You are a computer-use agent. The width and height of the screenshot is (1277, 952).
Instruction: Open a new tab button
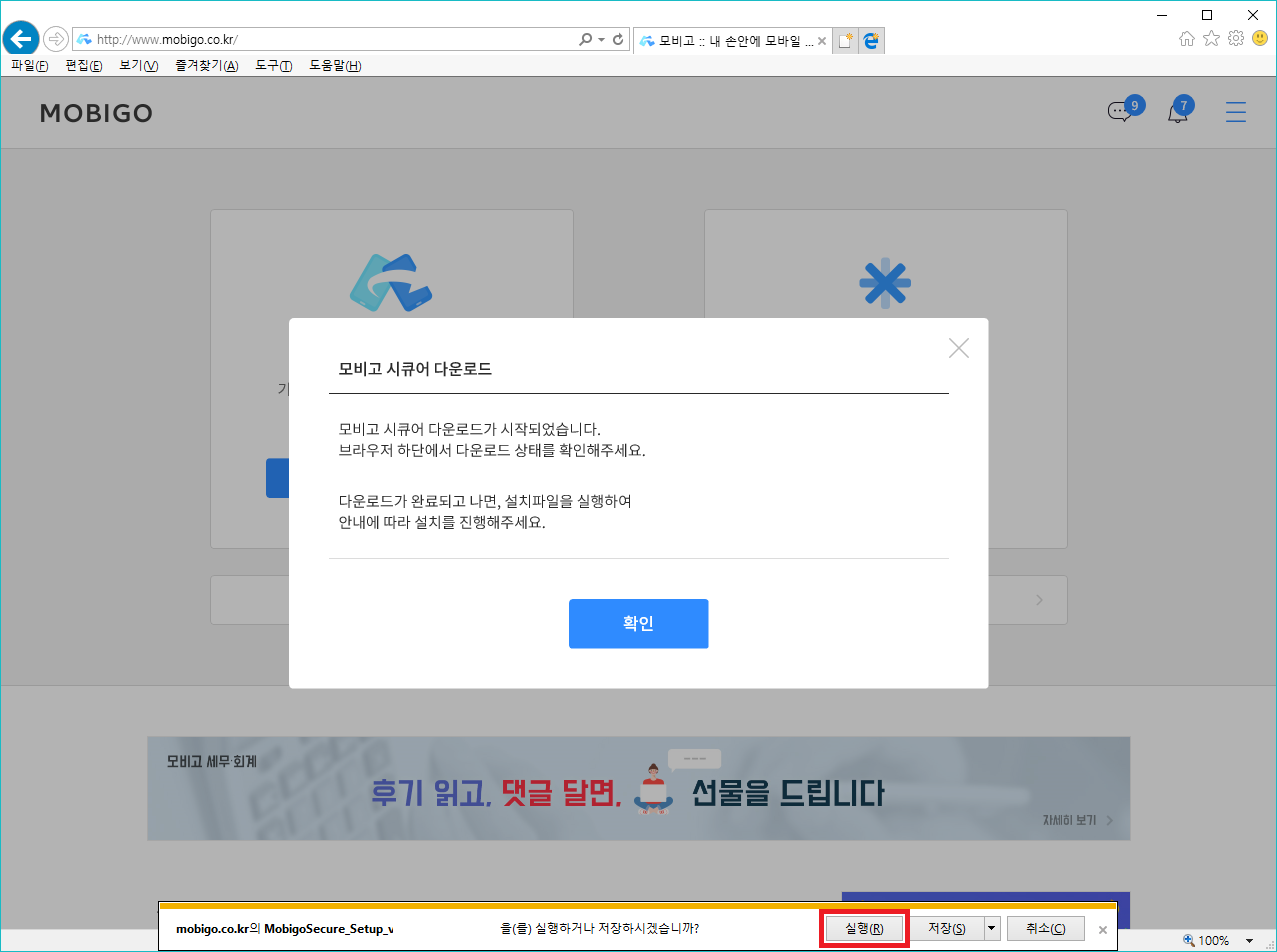[x=846, y=41]
